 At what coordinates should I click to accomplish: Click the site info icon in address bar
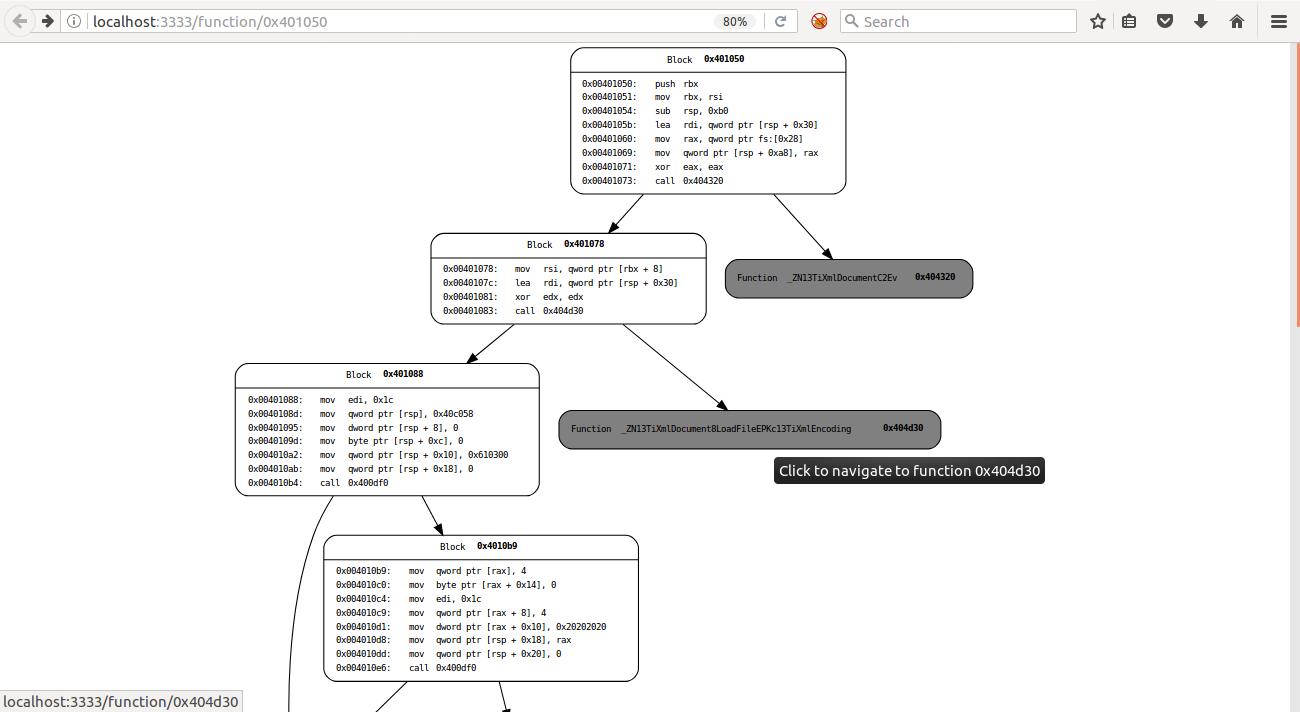[x=73, y=21]
